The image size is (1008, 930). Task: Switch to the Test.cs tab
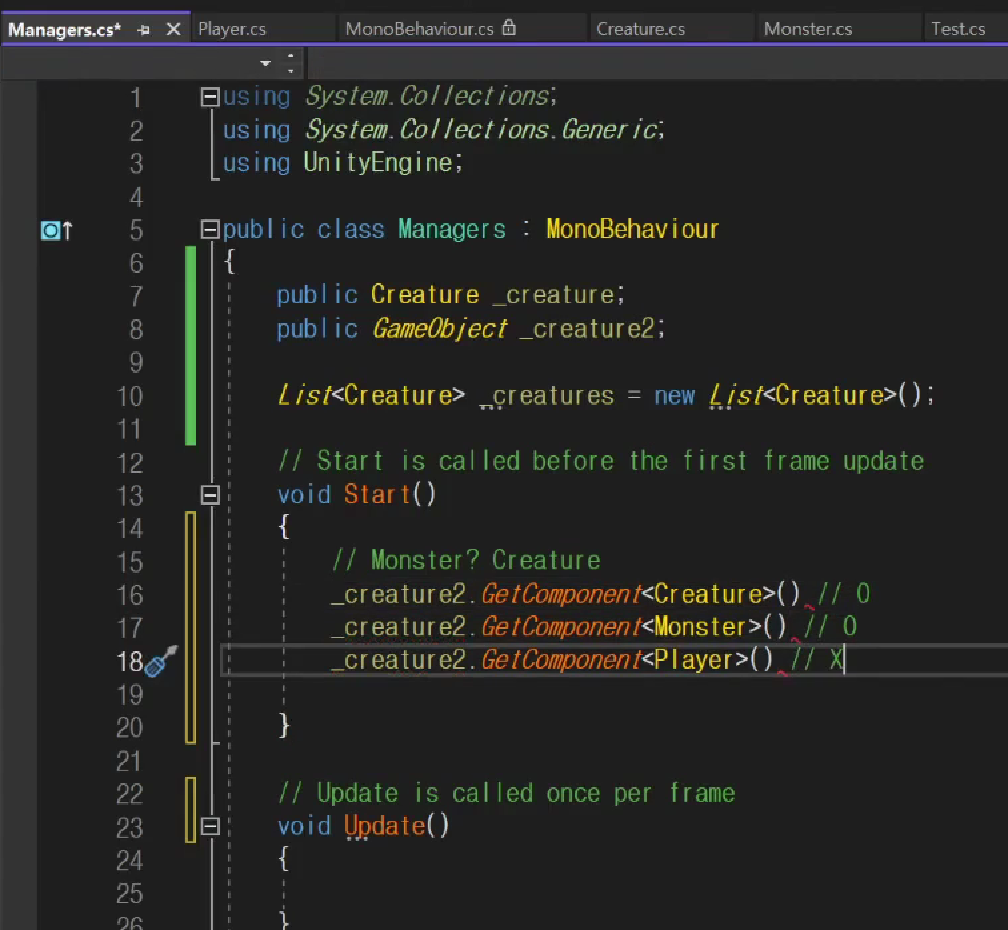point(958,29)
